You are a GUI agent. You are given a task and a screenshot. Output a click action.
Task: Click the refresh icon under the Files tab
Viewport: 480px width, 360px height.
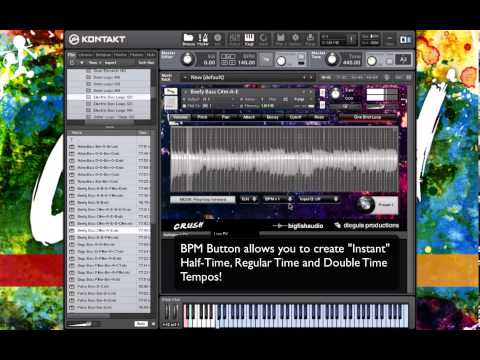72,62
